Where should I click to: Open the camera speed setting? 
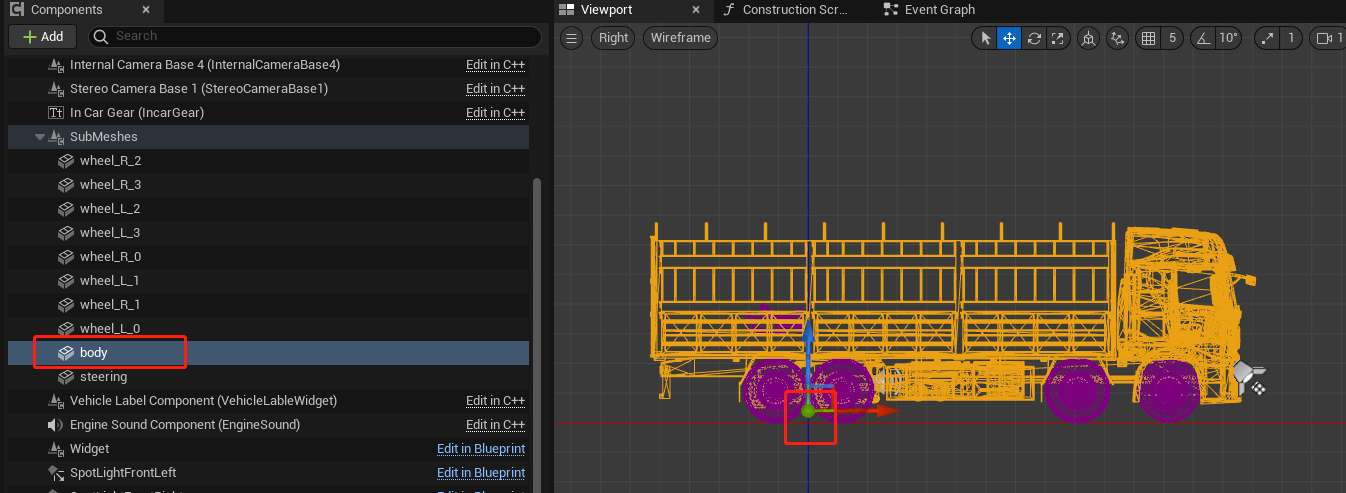1328,38
